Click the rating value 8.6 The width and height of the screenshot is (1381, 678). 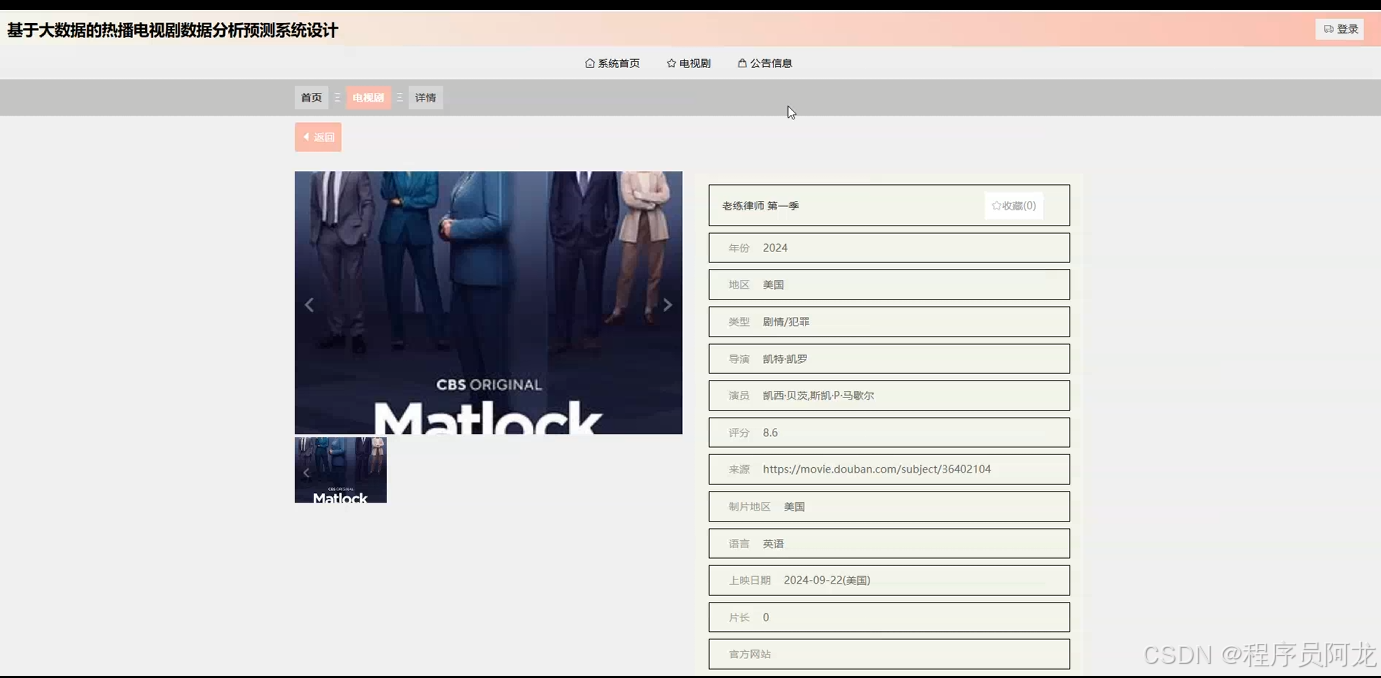pyautogui.click(x=770, y=433)
